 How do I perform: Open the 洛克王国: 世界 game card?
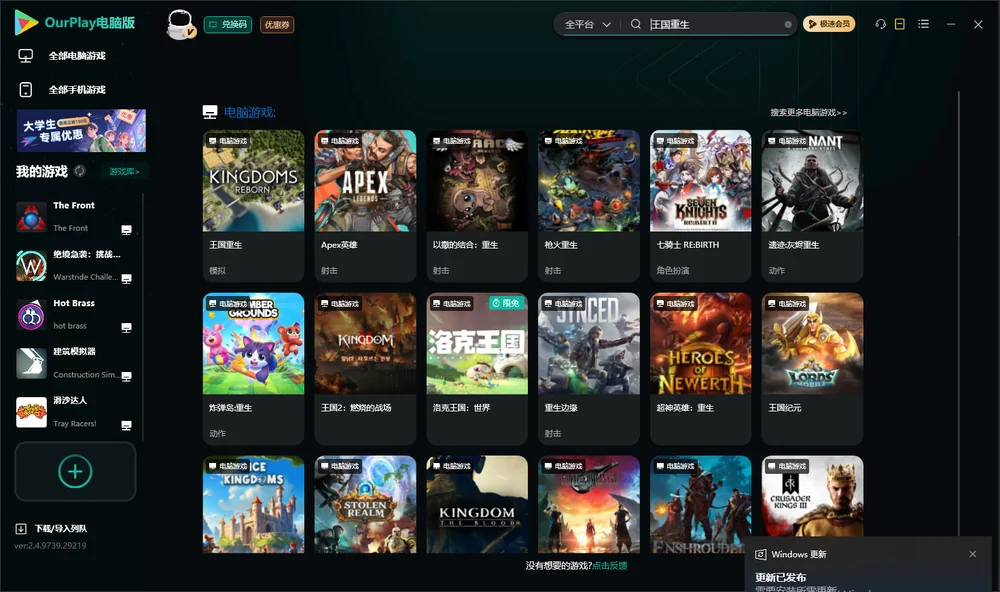(x=477, y=368)
